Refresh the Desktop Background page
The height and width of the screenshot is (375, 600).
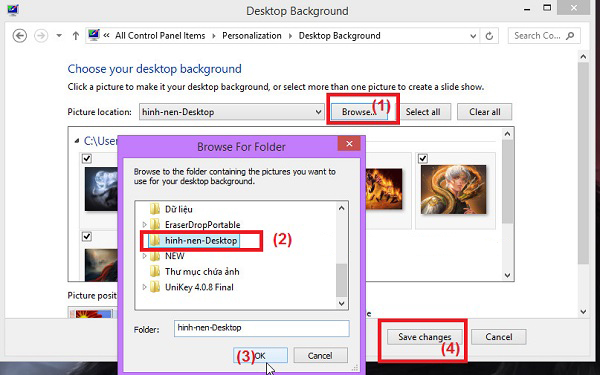click(x=489, y=36)
